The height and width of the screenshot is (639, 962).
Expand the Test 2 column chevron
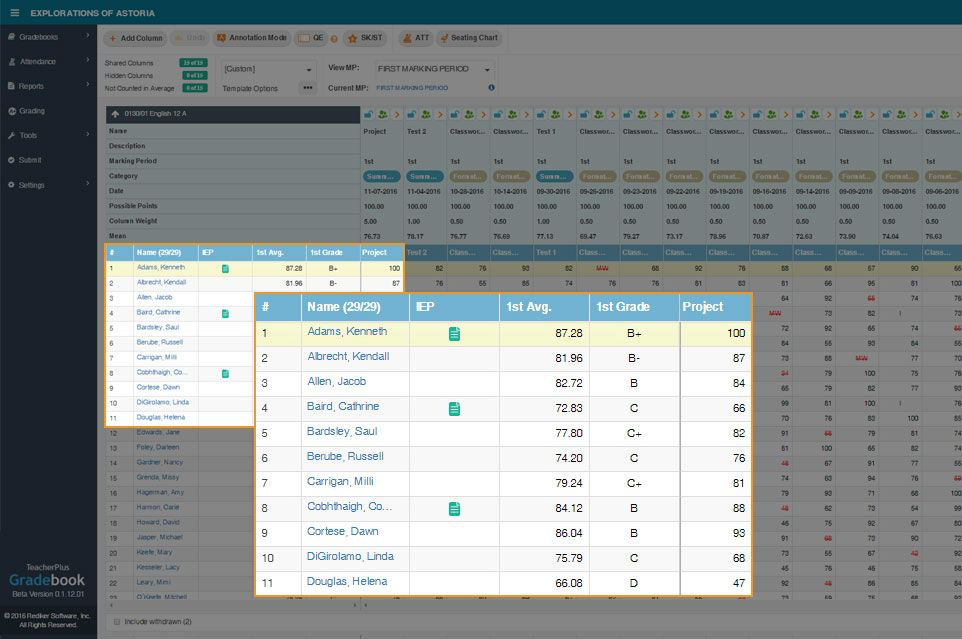(x=440, y=115)
